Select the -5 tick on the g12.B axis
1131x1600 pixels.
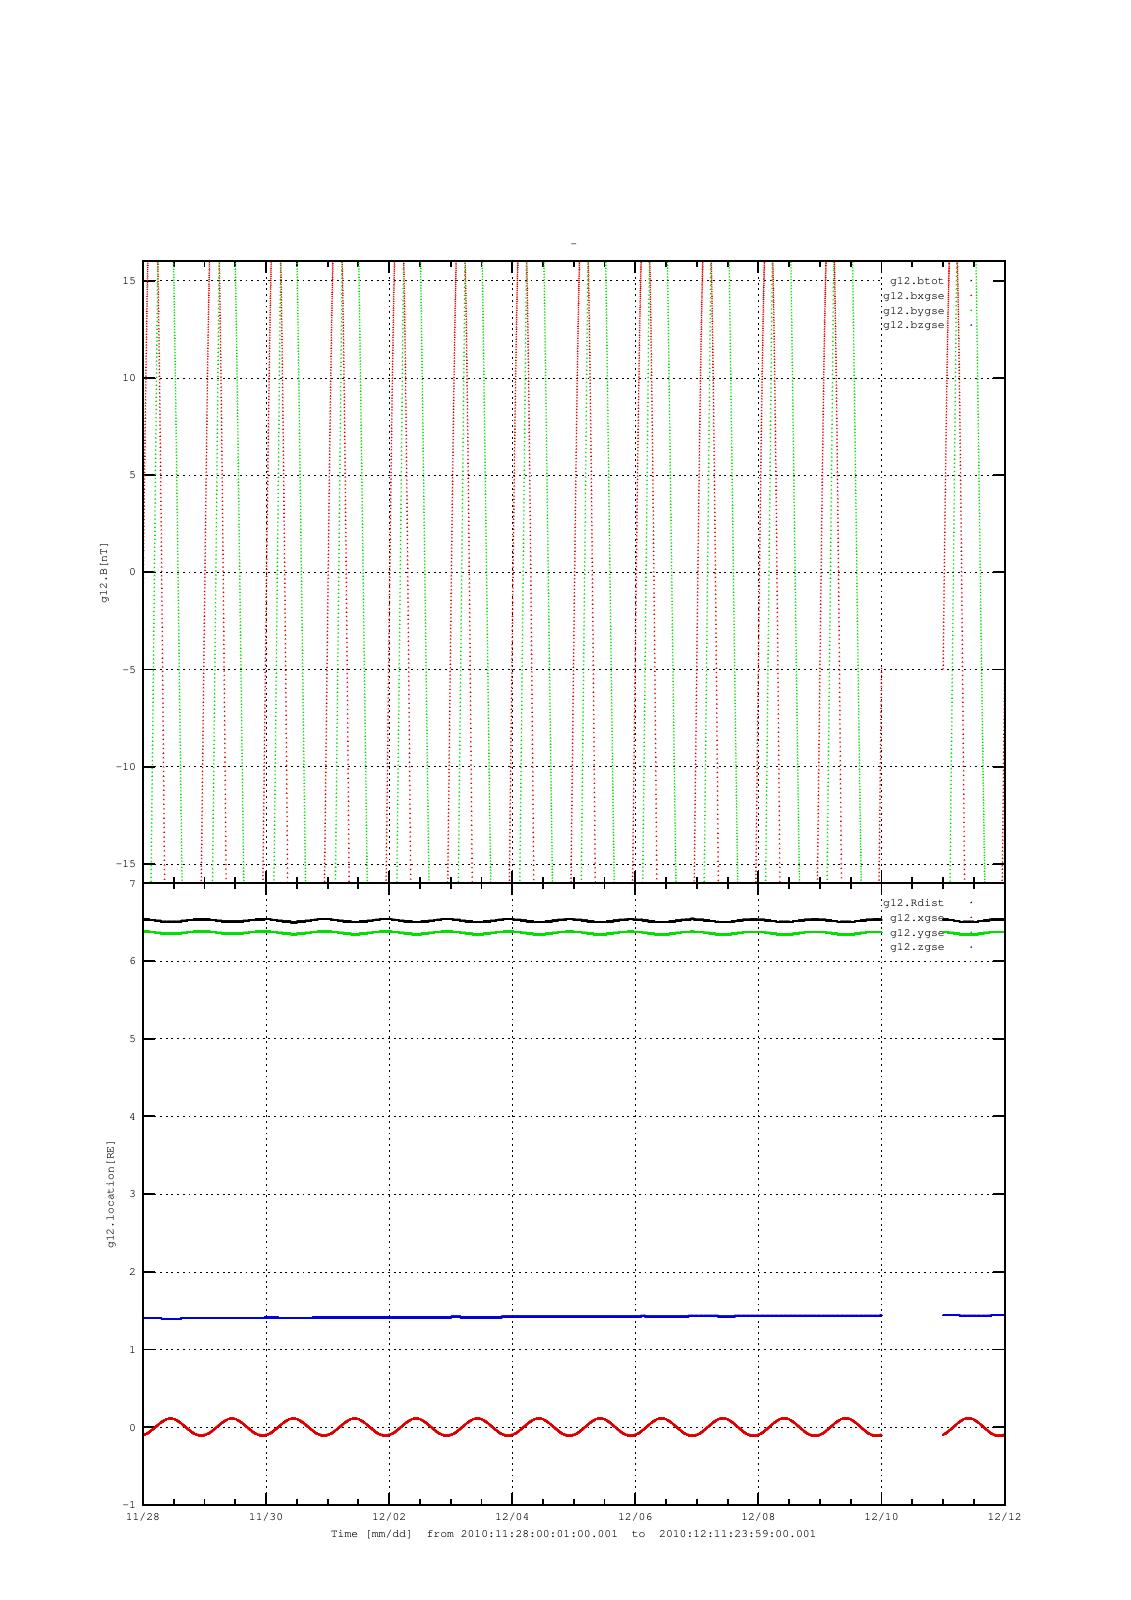(x=129, y=670)
